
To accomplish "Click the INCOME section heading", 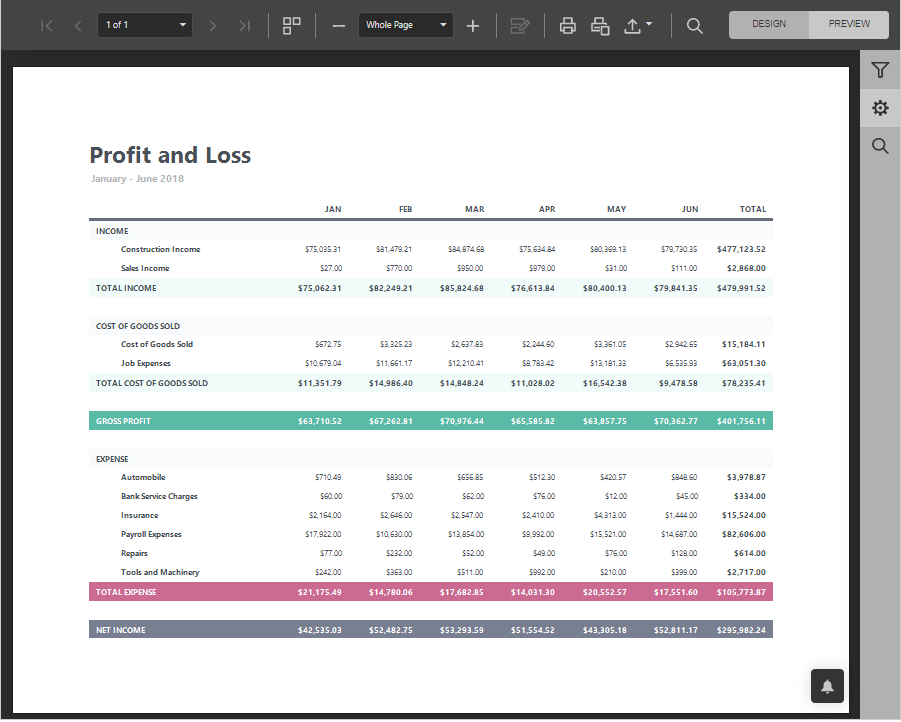I will pos(112,231).
